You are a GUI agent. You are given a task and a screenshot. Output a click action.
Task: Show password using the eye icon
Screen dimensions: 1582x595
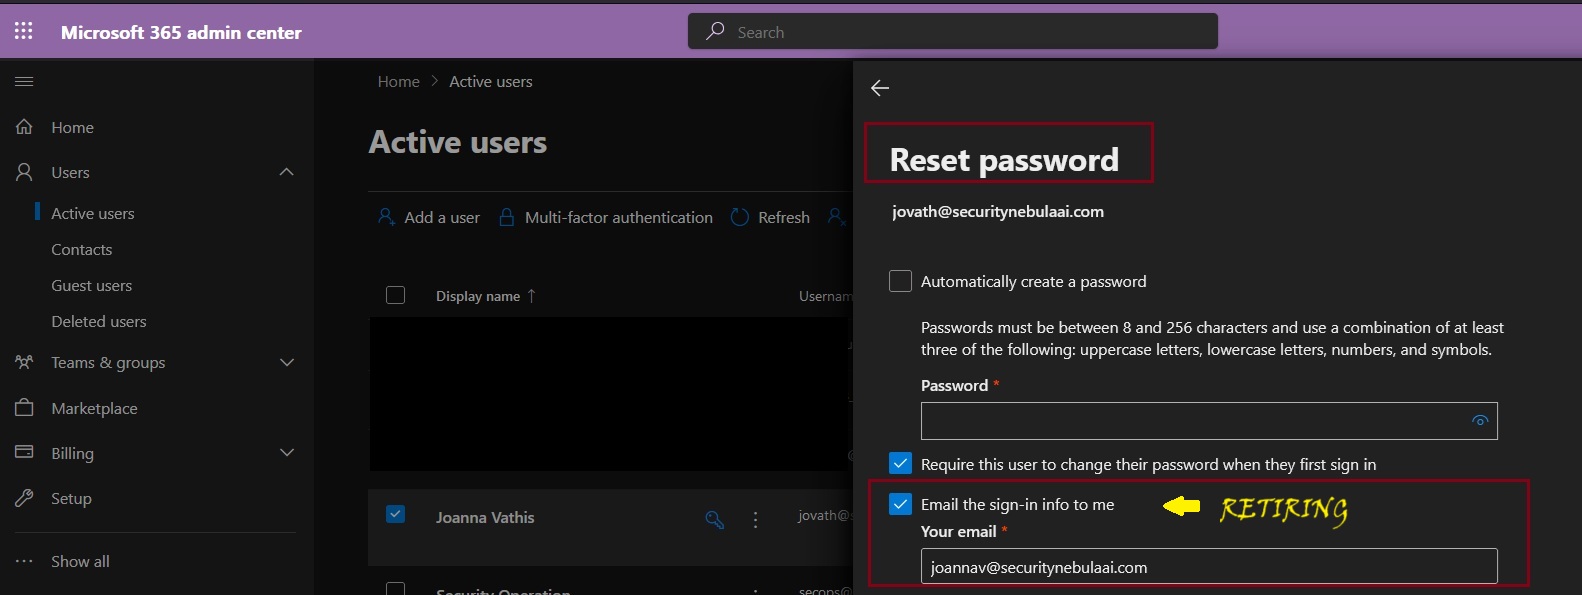coord(1480,421)
